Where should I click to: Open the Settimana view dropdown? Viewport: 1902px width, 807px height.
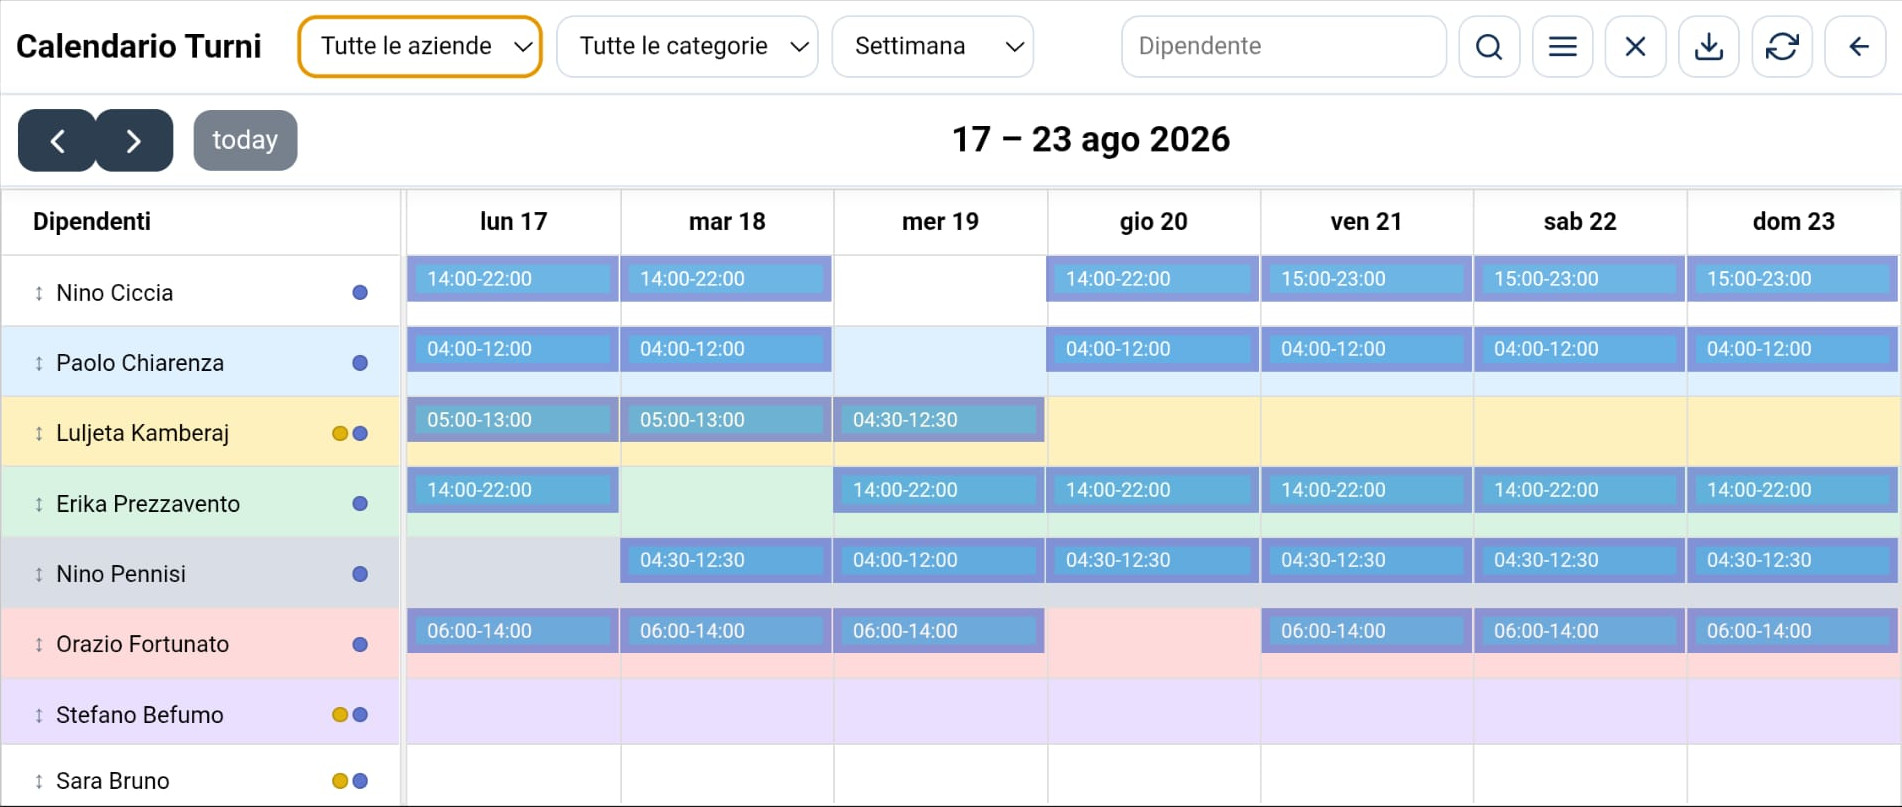coord(932,47)
